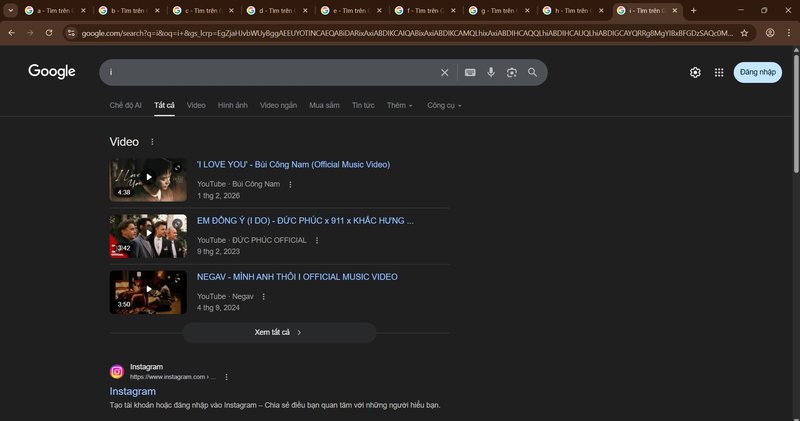Image resolution: width=800 pixels, height=421 pixels.
Task: Open more options beside the Video heading
Action: coord(152,142)
